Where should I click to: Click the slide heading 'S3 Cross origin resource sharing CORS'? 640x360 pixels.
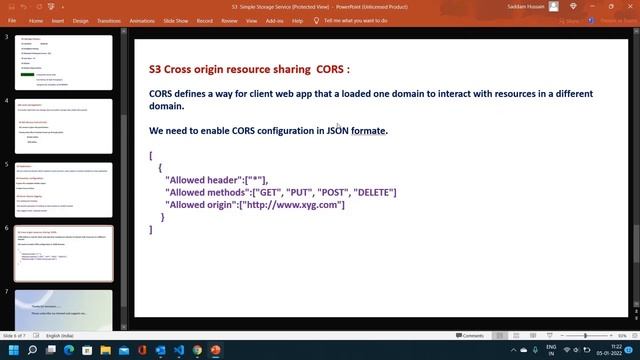249,69
